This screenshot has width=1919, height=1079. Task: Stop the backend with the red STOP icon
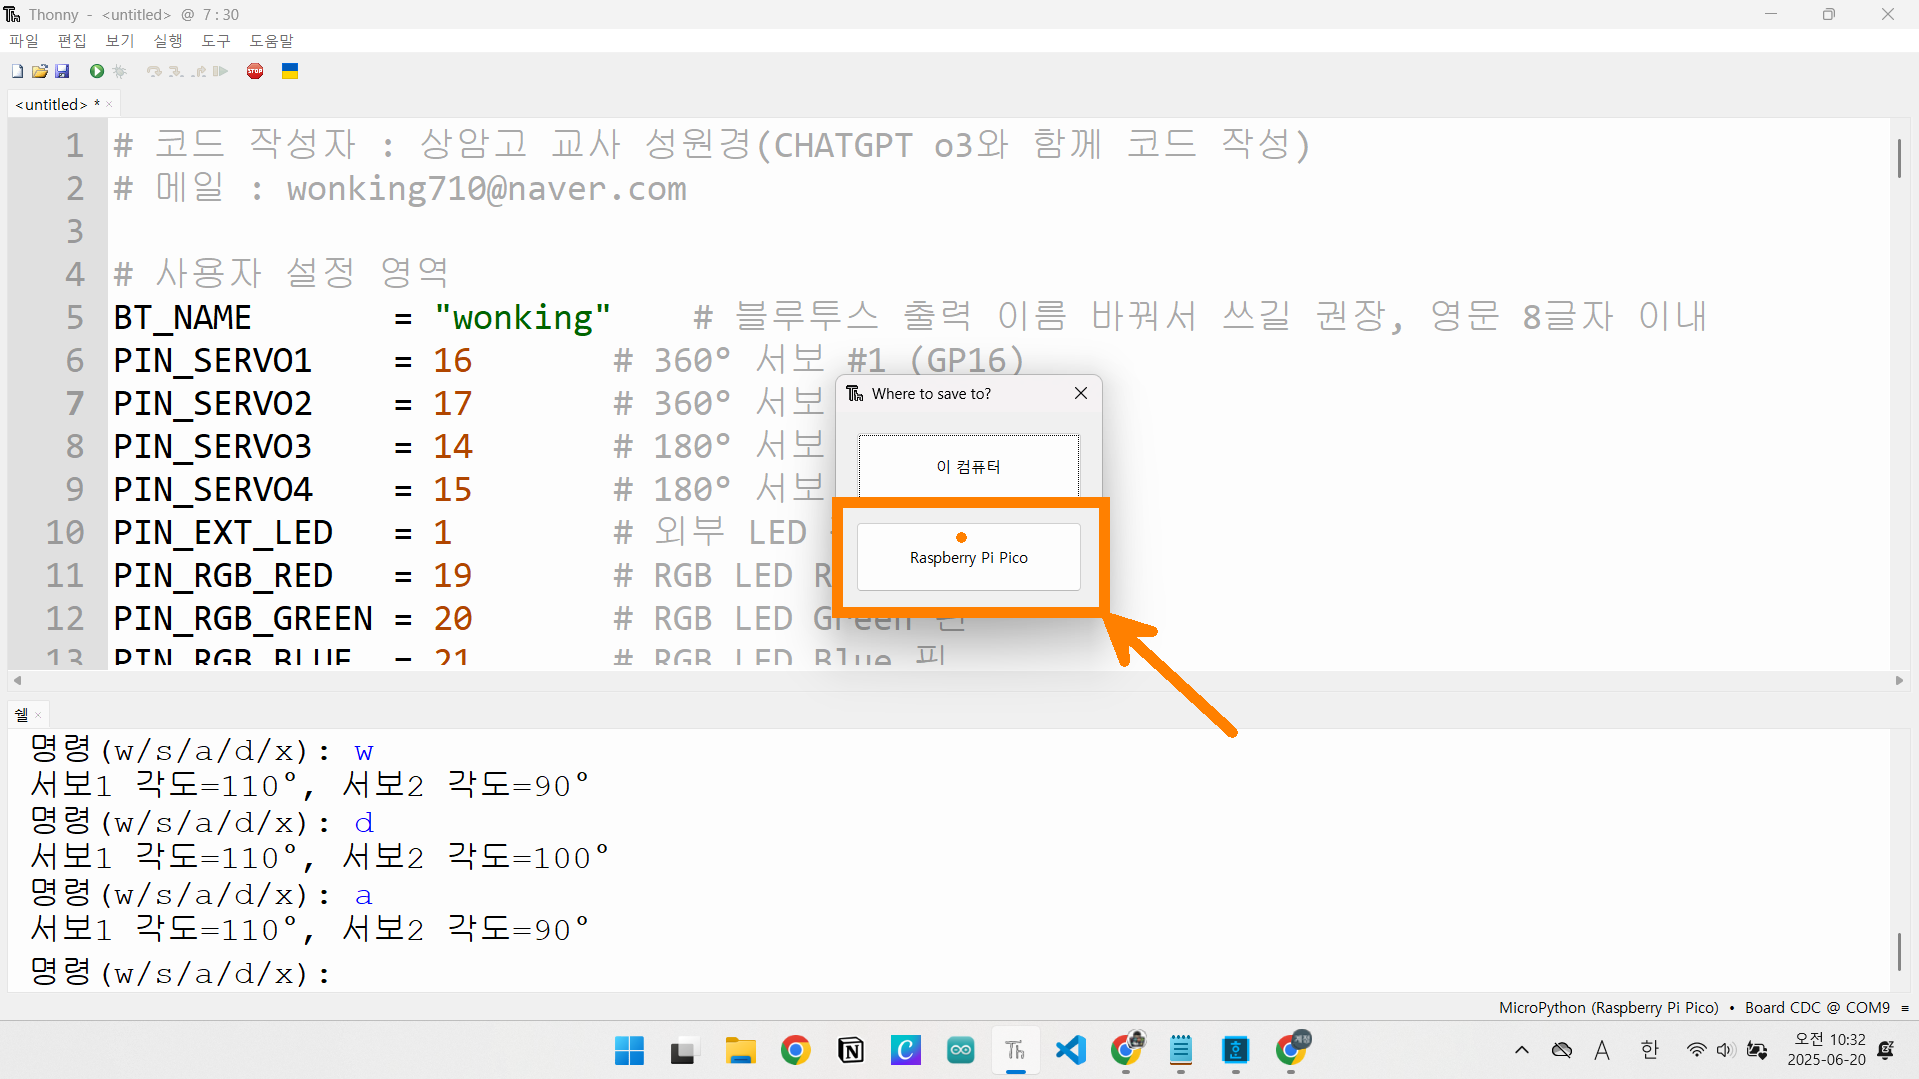point(255,71)
